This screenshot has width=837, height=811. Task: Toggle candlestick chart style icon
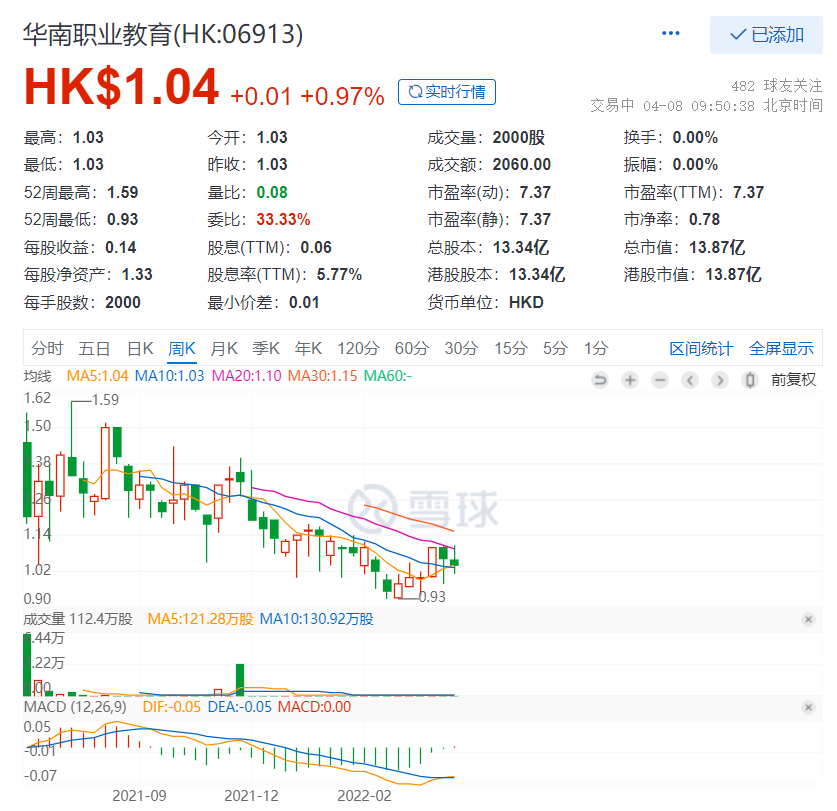tap(750, 380)
